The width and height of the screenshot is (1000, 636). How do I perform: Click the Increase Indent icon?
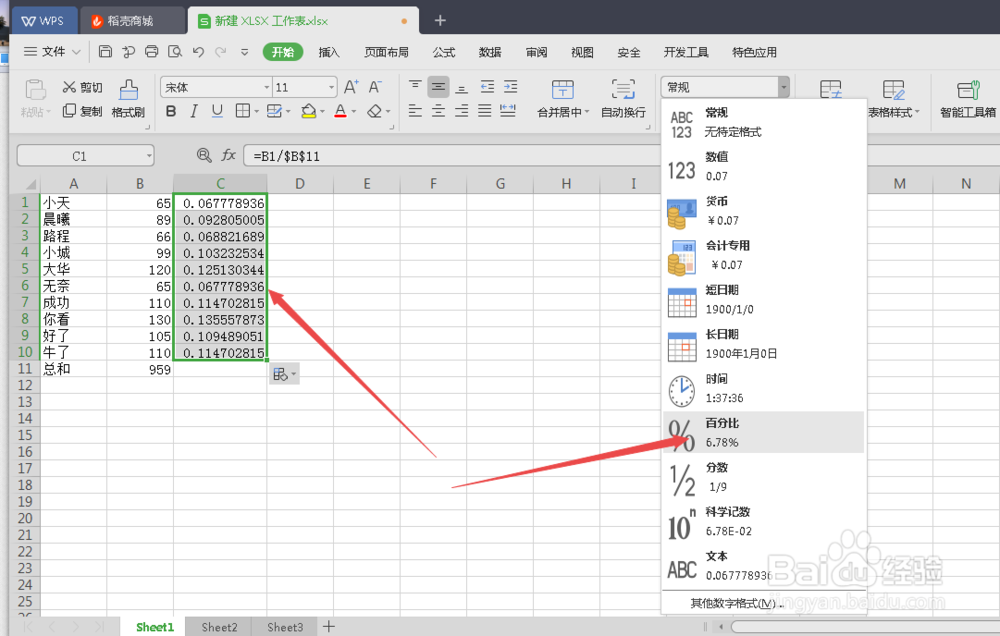510,87
